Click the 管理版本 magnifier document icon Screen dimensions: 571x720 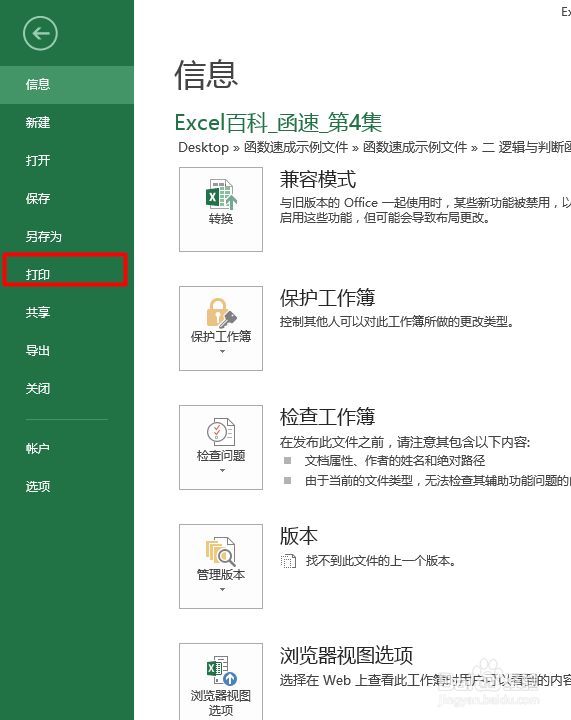tap(220, 551)
